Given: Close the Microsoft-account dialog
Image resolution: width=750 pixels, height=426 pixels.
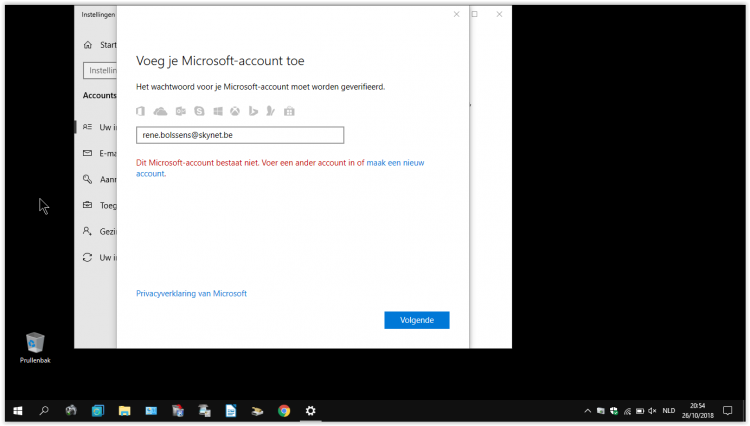Looking at the screenshot, I should pos(456,14).
